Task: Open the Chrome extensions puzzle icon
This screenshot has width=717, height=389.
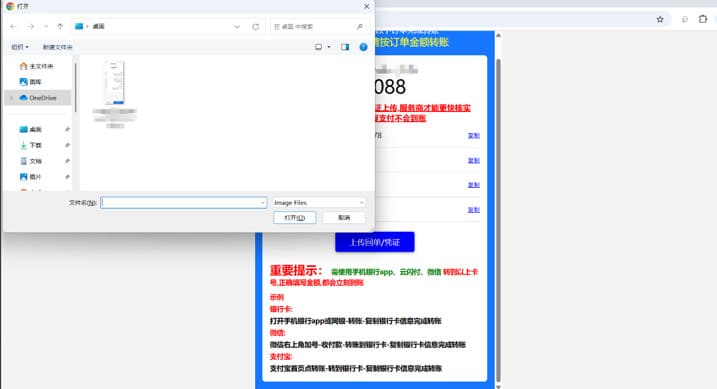Action: click(703, 19)
